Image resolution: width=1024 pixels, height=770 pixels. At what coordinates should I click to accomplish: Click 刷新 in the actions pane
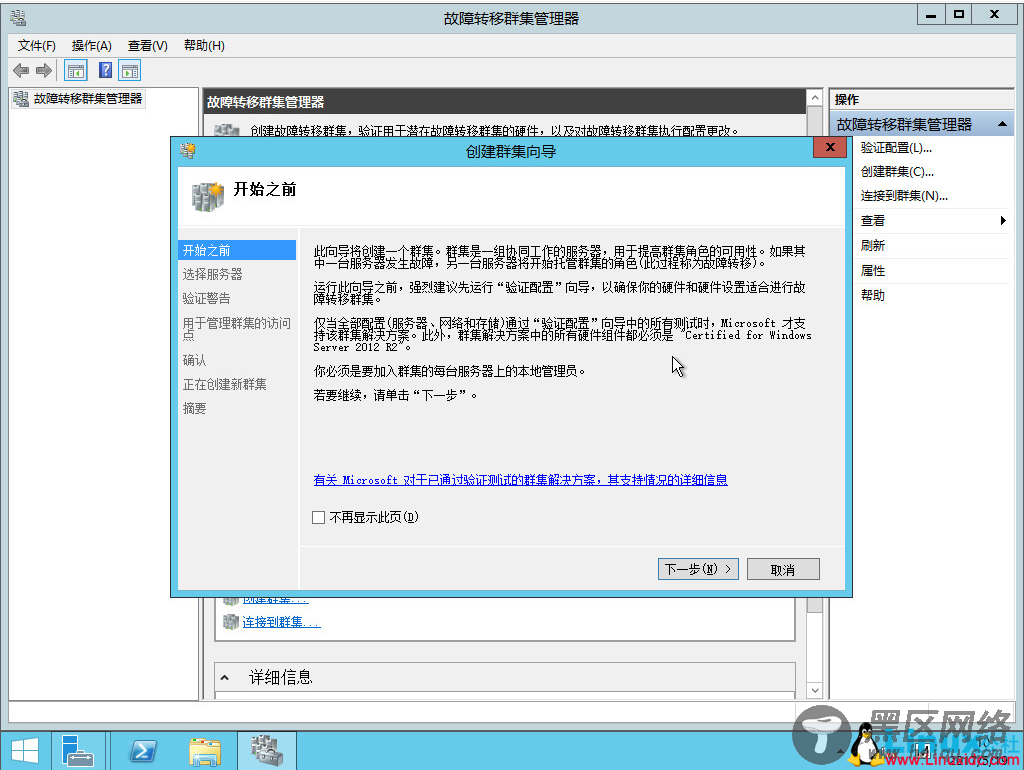(872, 246)
